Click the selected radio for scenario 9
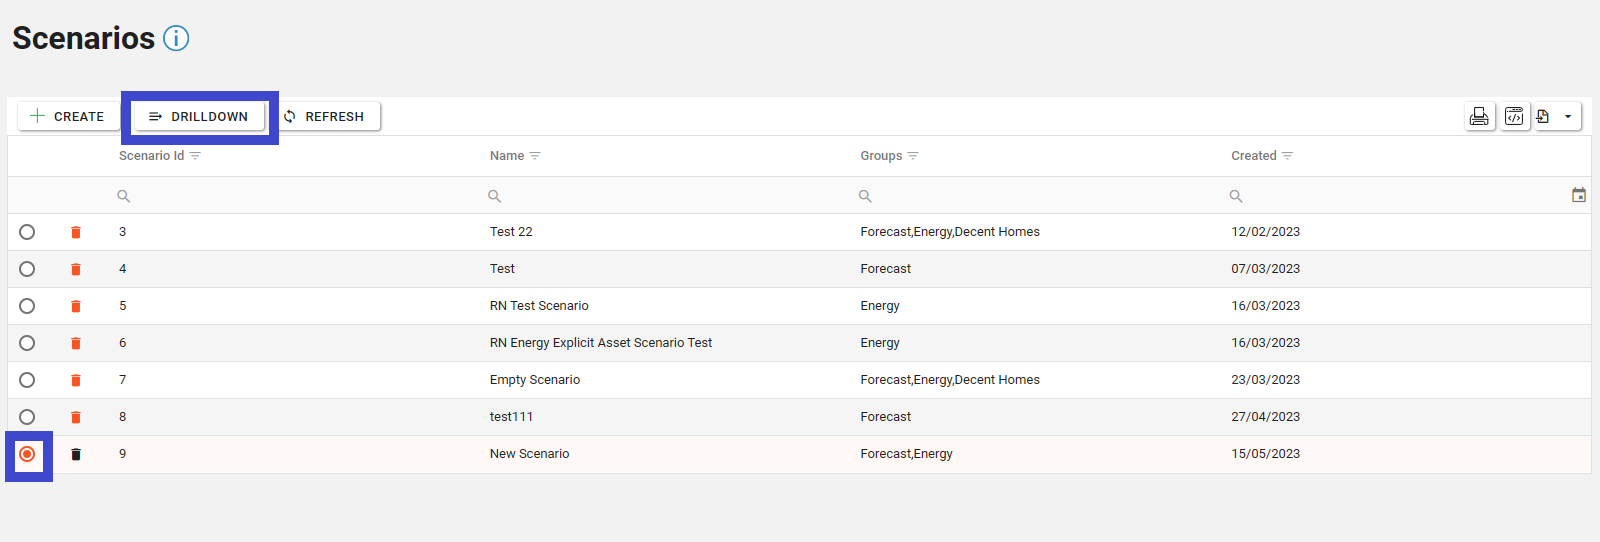Image resolution: width=1600 pixels, height=542 pixels. [x=27, y=454]
